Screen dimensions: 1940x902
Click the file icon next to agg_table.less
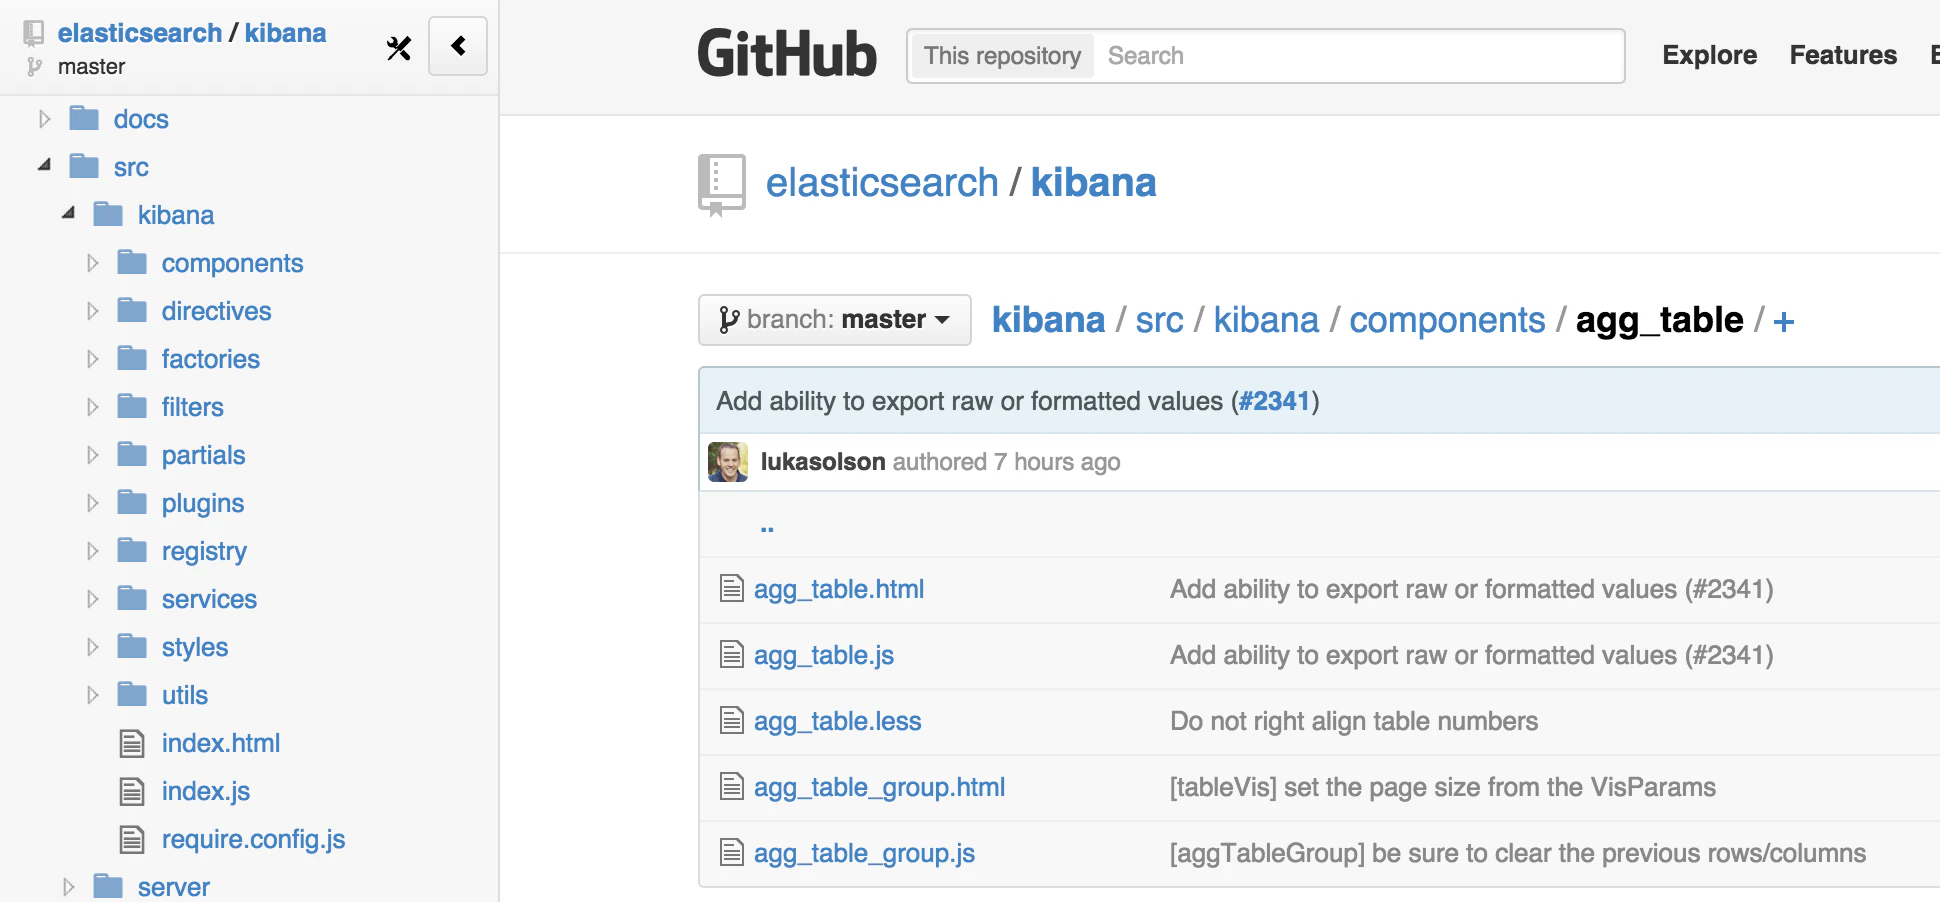coord(732,720)
